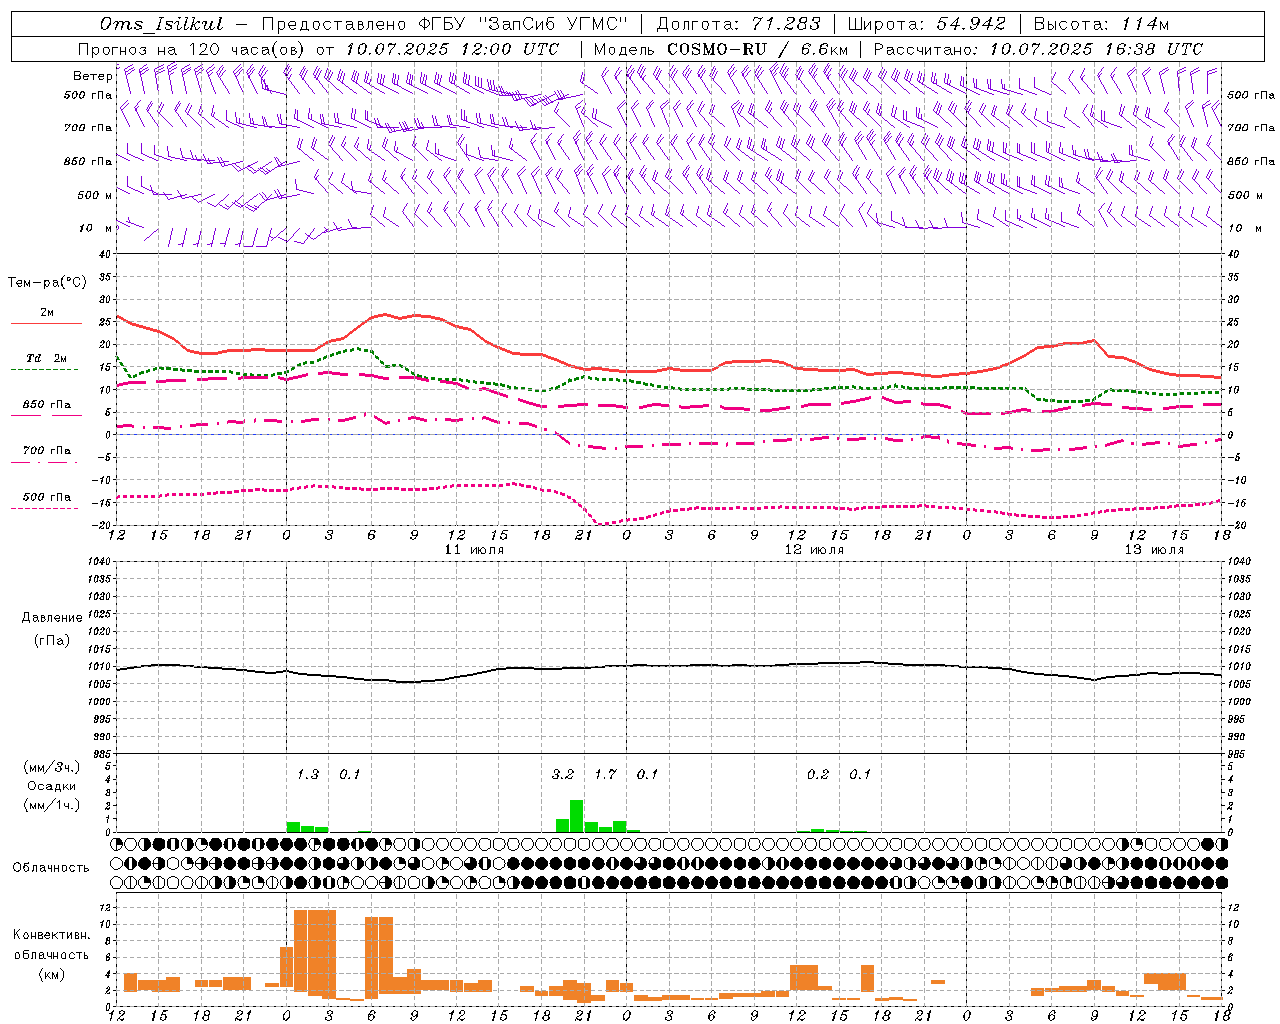Click the latitude value Широта: 54.942
The image size is (1280, 1024).
(x=926, y=24)
